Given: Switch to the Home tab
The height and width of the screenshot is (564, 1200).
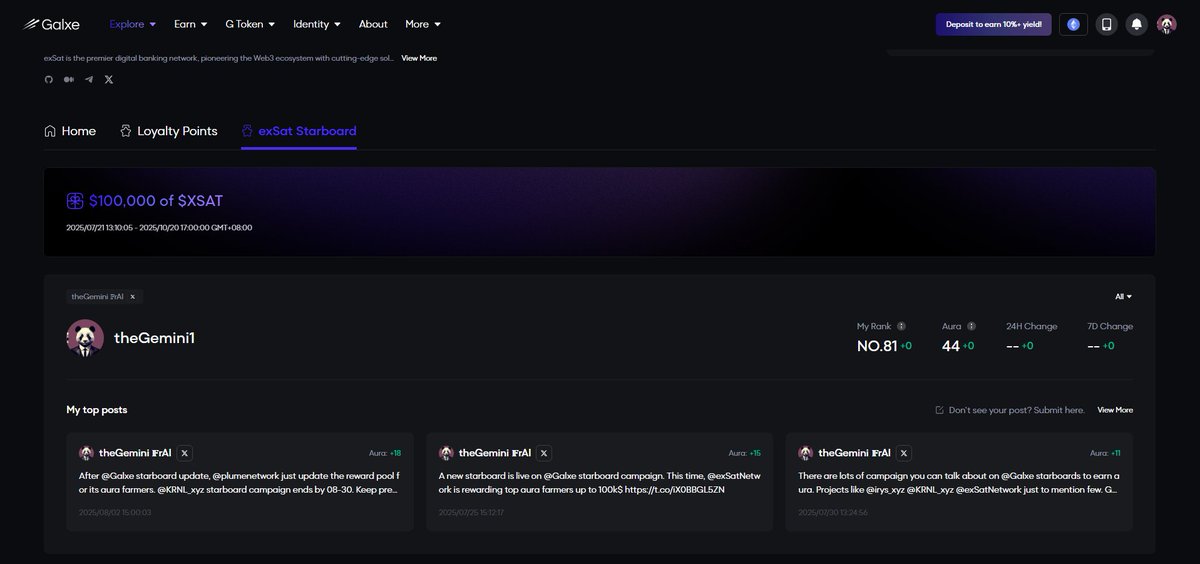Looking at the screenshot, I should click(70, 131).
